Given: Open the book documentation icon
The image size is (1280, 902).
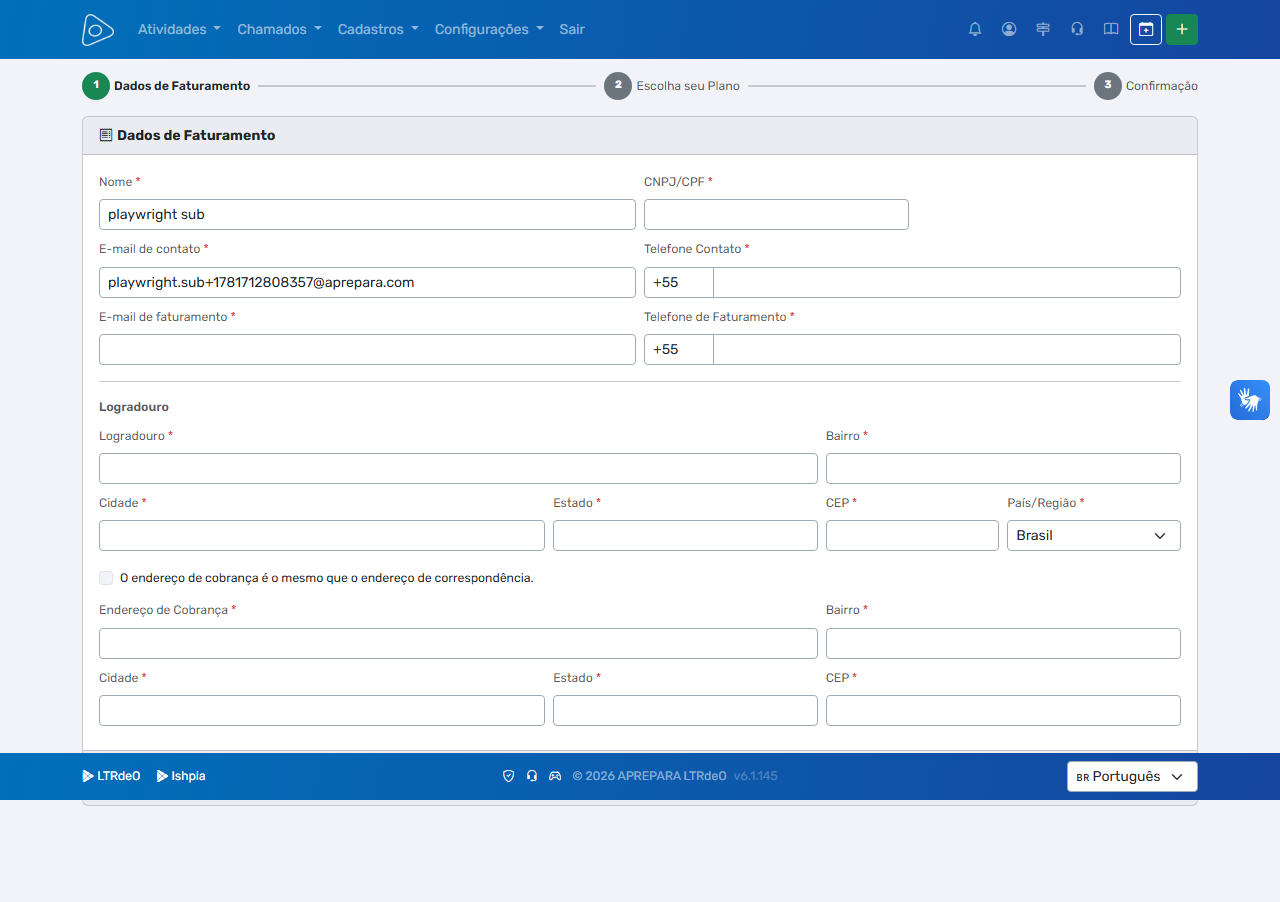Looking at the screenshot, I should pos(1111,29).
